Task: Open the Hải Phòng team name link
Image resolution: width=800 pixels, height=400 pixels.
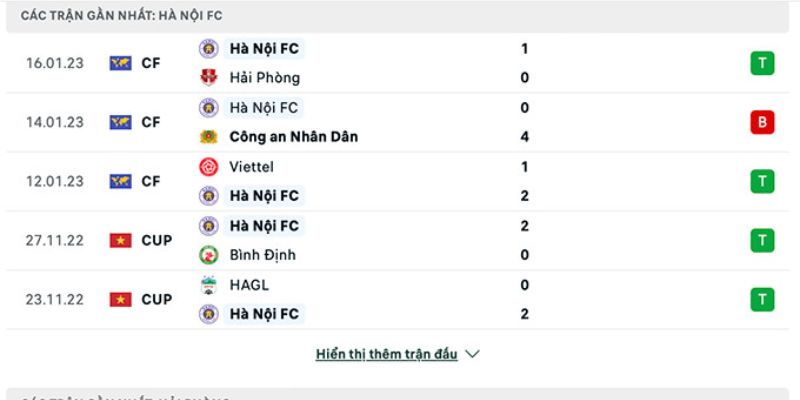Action: (x=264, y=78)
